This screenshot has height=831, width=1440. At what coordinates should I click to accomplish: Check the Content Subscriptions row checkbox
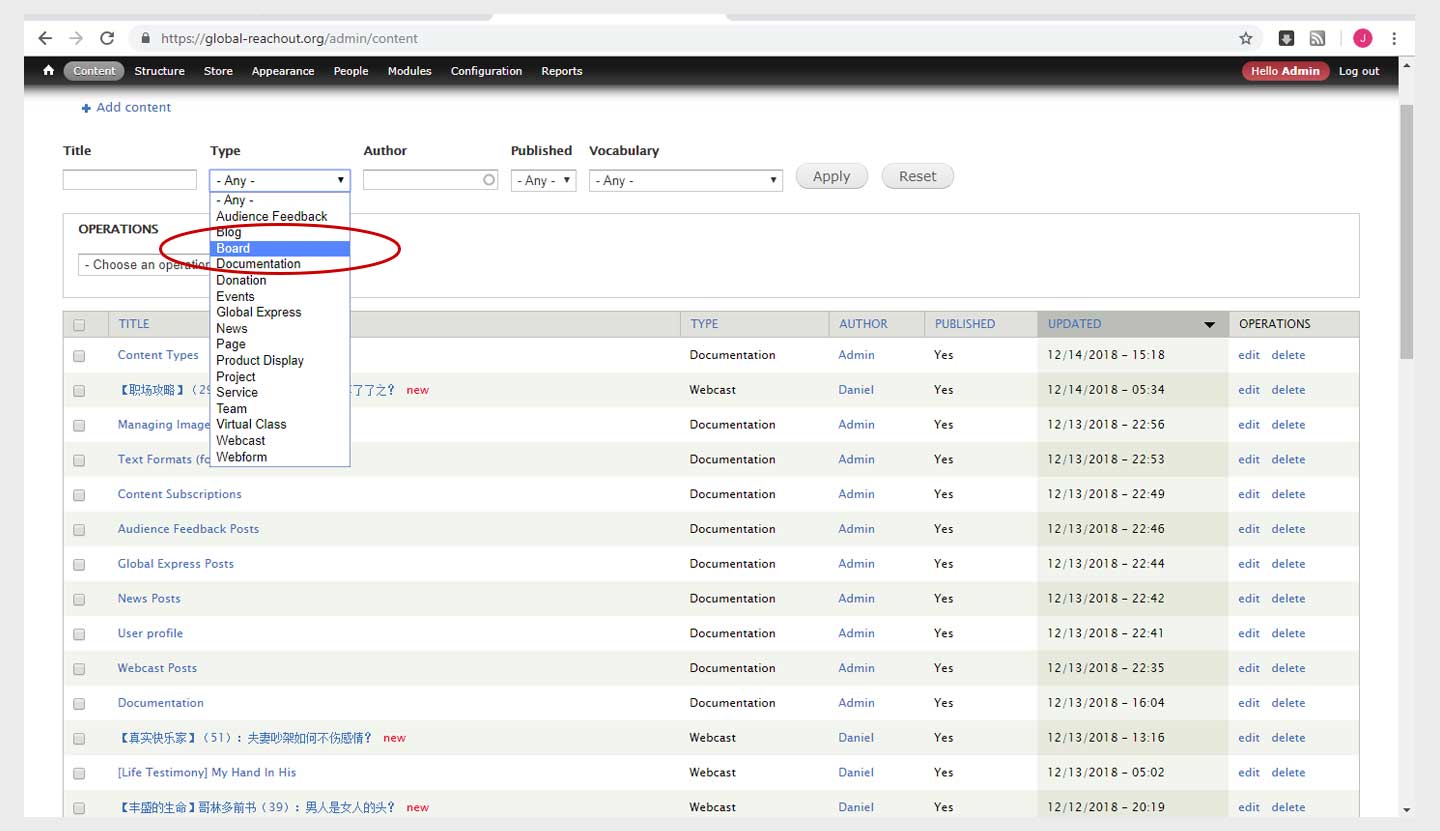[79, 495]
